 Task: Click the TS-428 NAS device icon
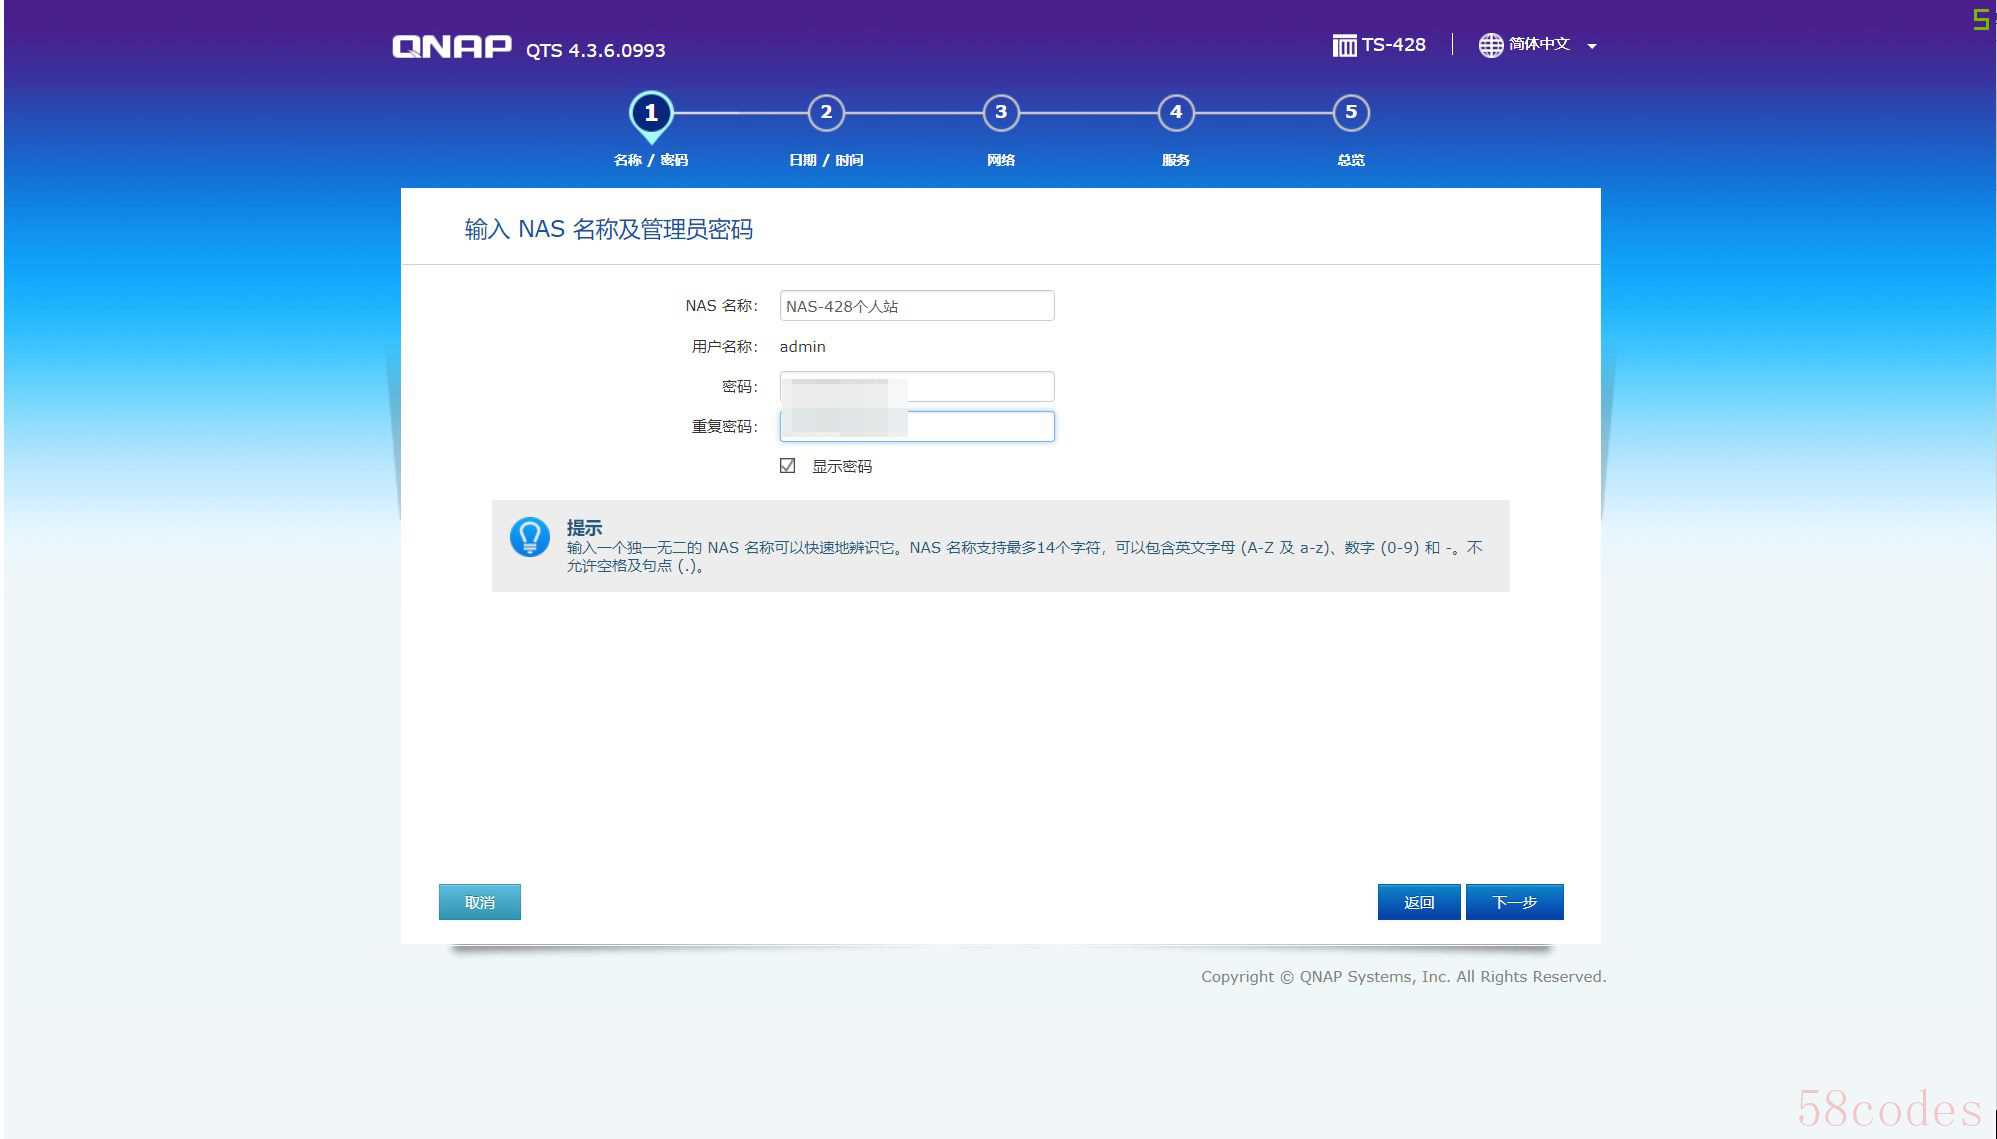point(1344,45)
